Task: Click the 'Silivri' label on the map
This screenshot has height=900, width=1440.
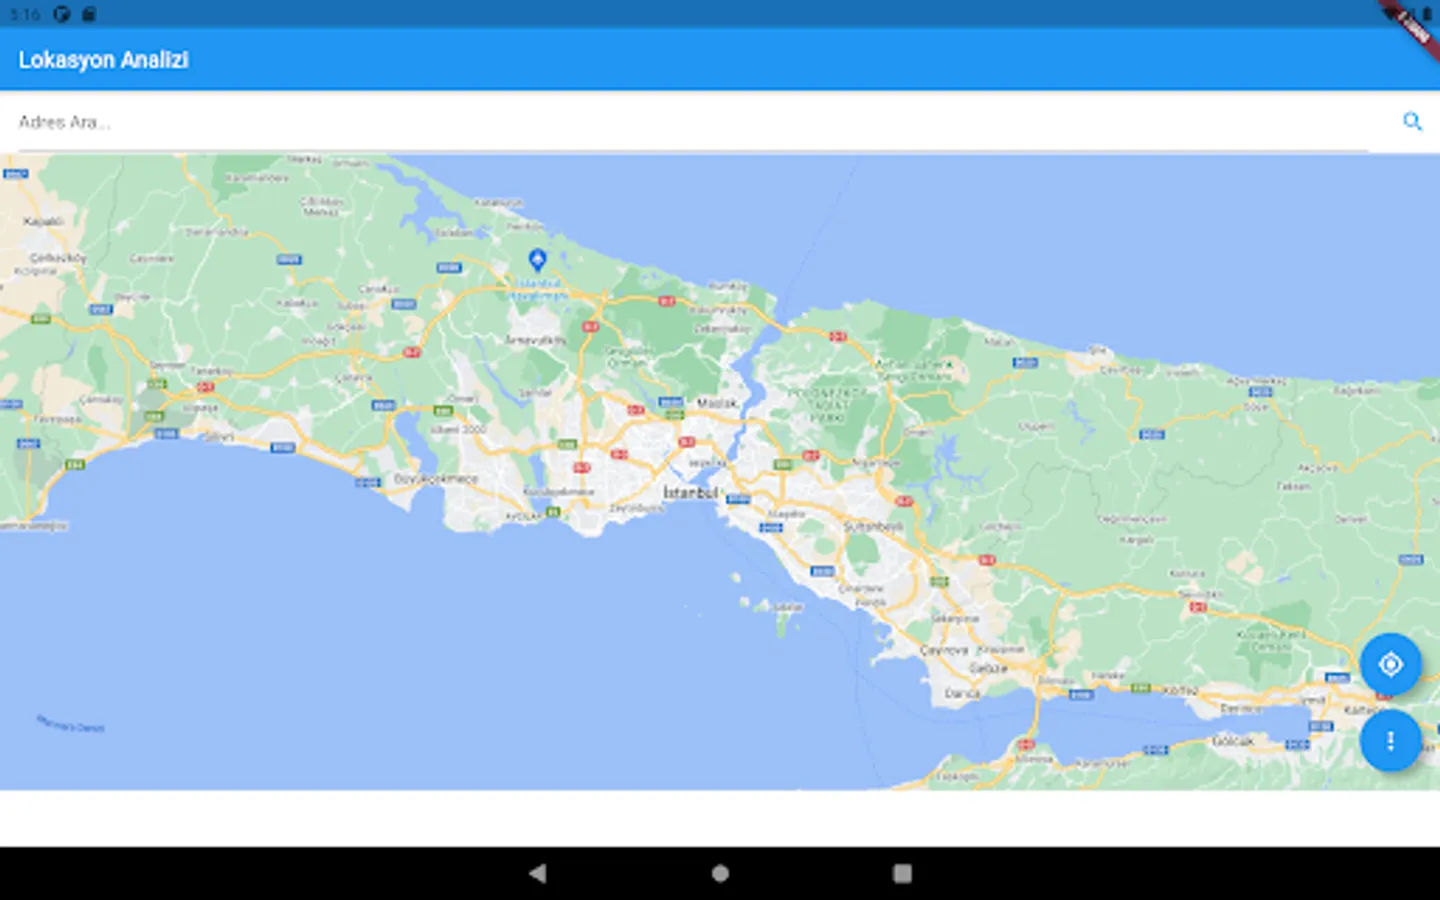Action: tap(219, 437)
